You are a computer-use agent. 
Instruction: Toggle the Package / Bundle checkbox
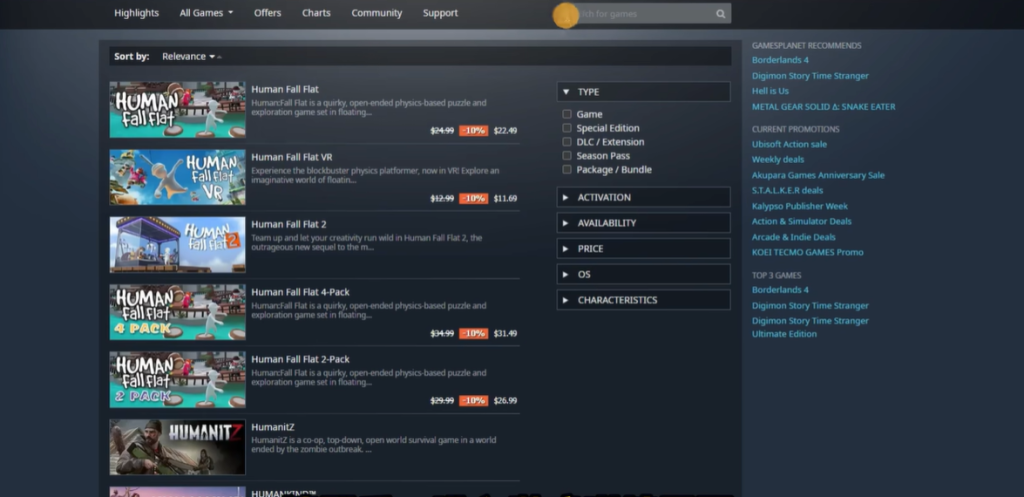(x=568, y=170)
